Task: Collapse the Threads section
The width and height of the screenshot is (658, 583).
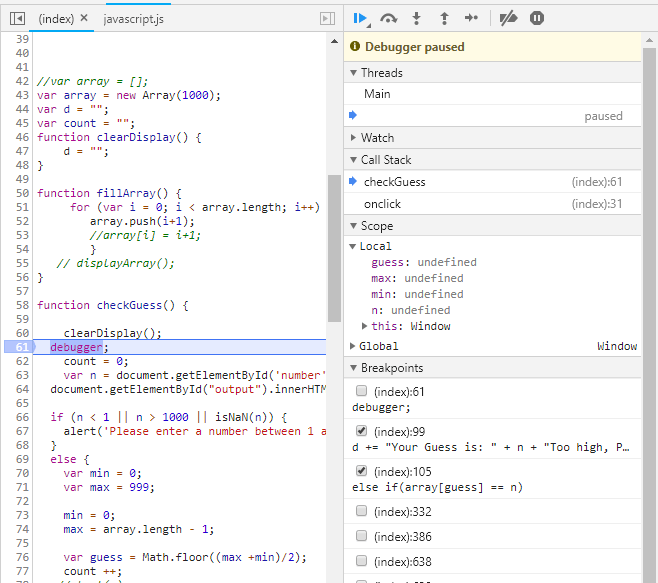Action: [353, 73]
